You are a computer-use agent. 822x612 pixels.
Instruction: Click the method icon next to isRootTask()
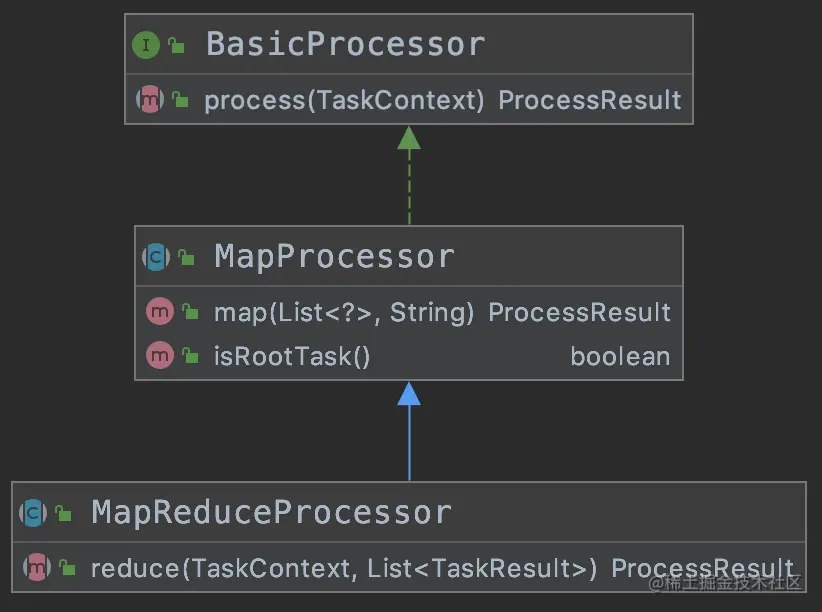tap(160, 356)
